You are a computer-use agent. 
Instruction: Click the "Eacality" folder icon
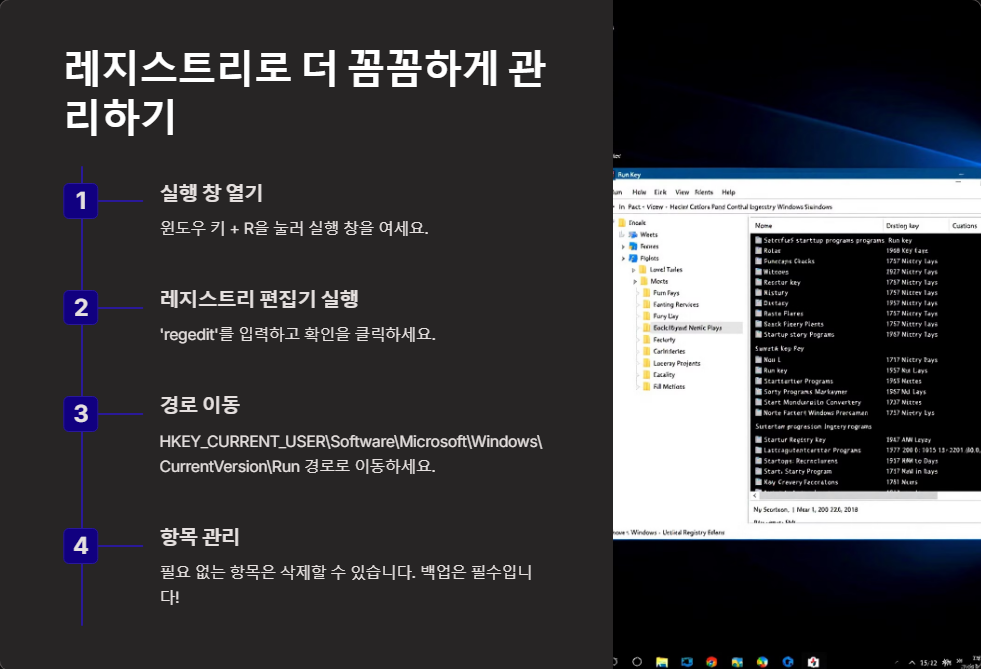pyautogui.click(x=645, y=375)
